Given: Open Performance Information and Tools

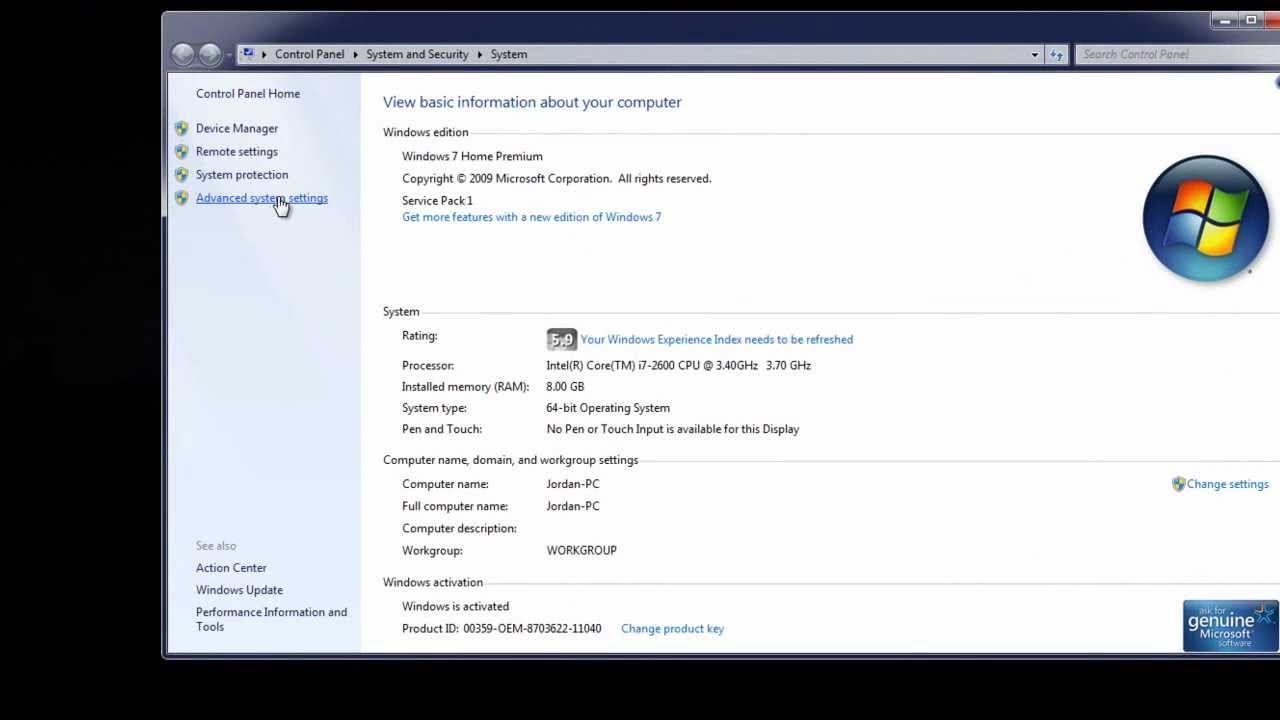Looking at the screenshot, I should [x=271, y=619].
